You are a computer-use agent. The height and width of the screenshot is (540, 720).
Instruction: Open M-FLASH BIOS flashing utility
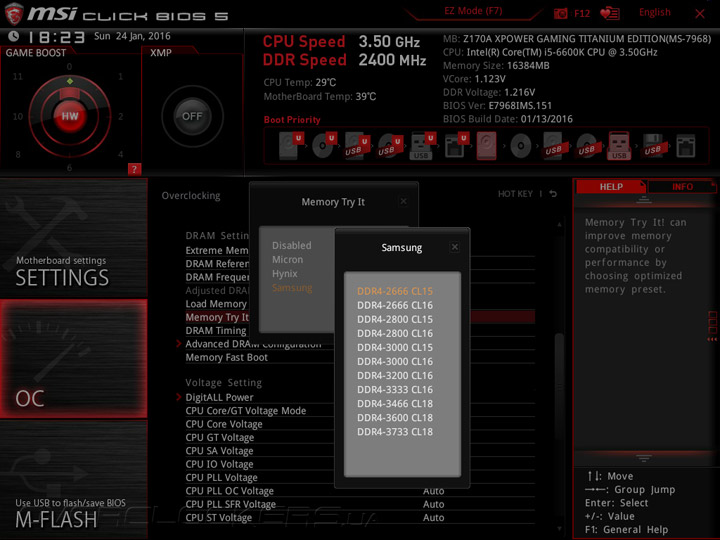pos(73,480)
